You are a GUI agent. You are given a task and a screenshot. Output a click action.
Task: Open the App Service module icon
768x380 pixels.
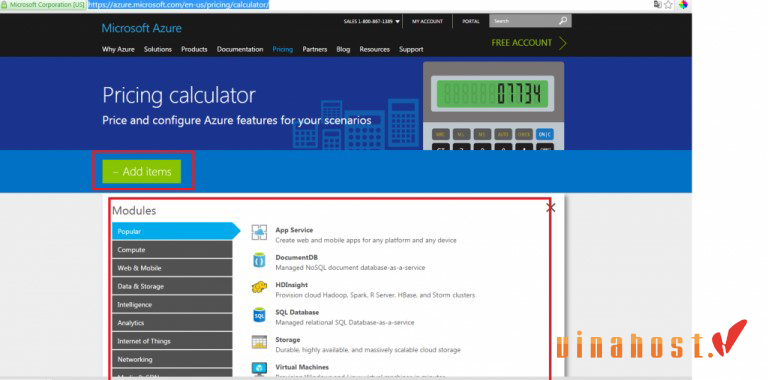259,232
